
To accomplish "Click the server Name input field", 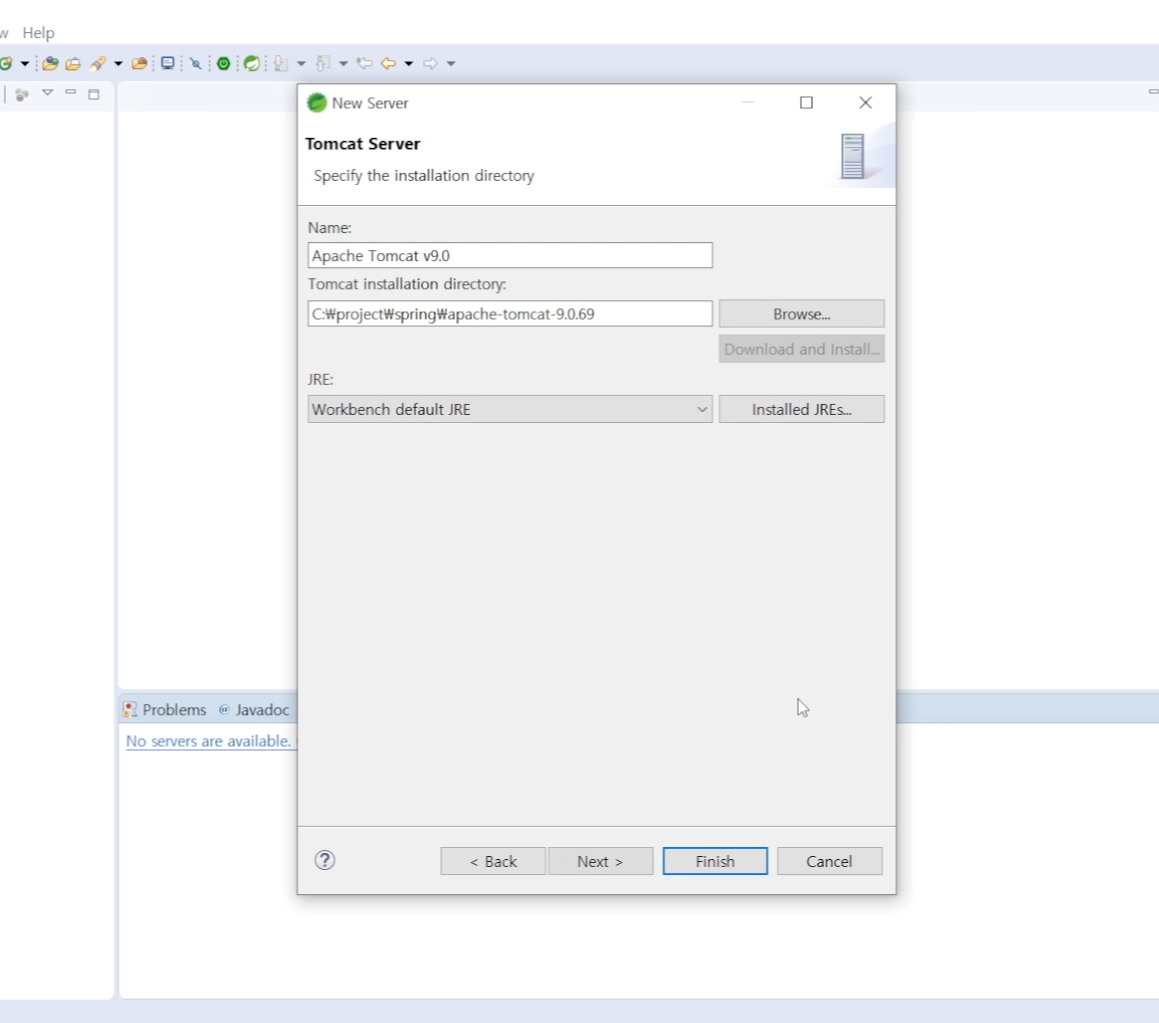I will (510, 256).
